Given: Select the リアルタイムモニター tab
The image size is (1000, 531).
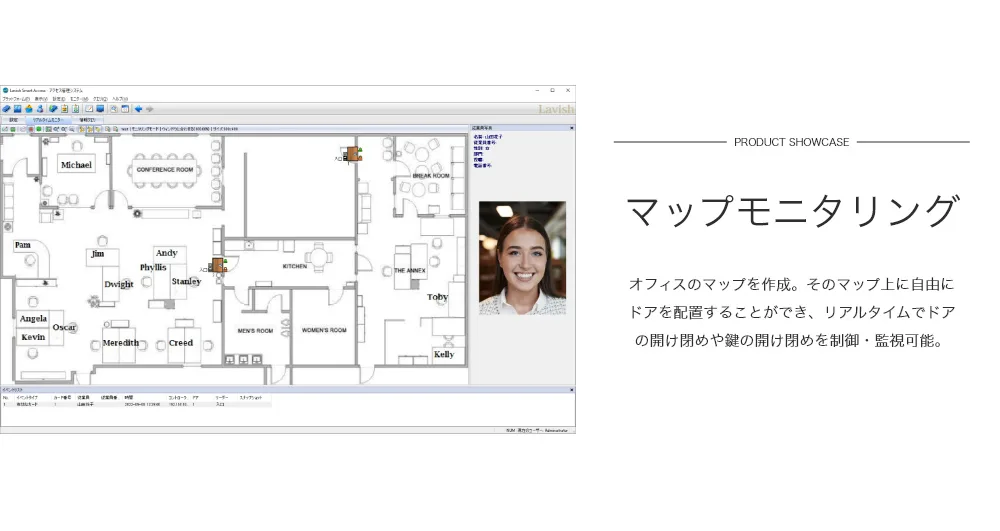Looking at the screenshot, I should tap(48, 119).
